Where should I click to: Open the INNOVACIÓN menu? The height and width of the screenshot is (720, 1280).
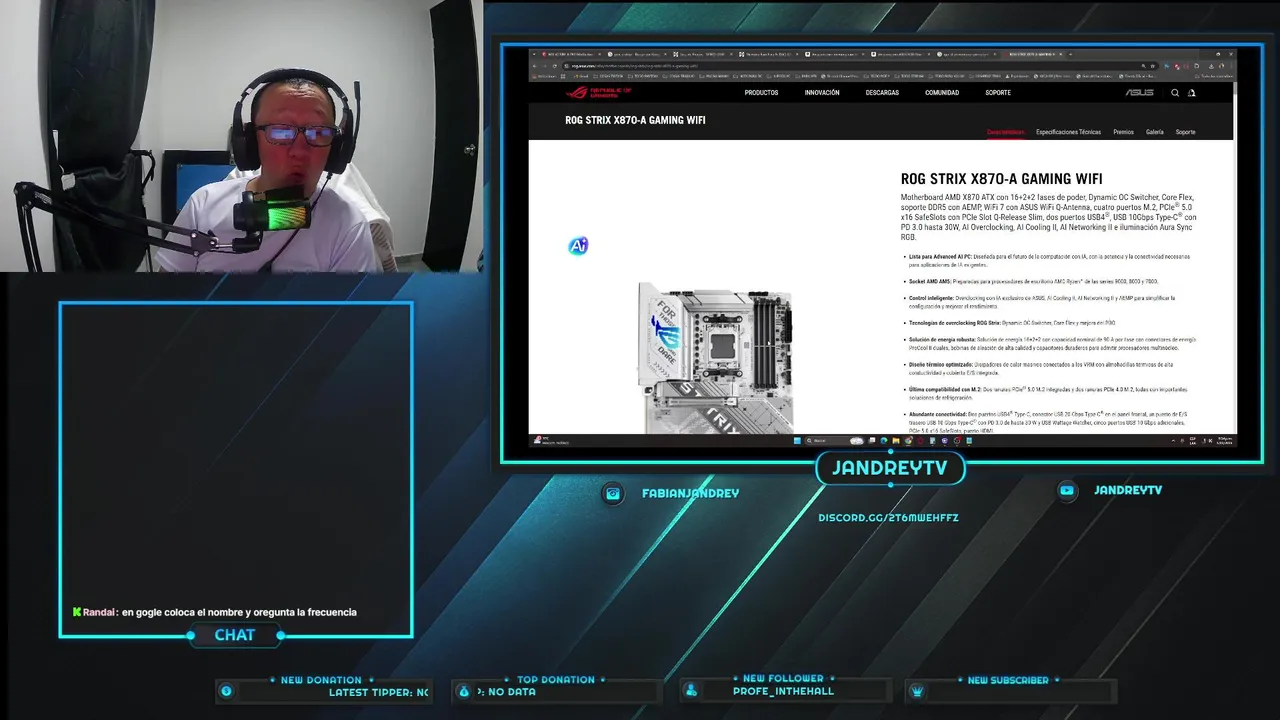[822, 93]
